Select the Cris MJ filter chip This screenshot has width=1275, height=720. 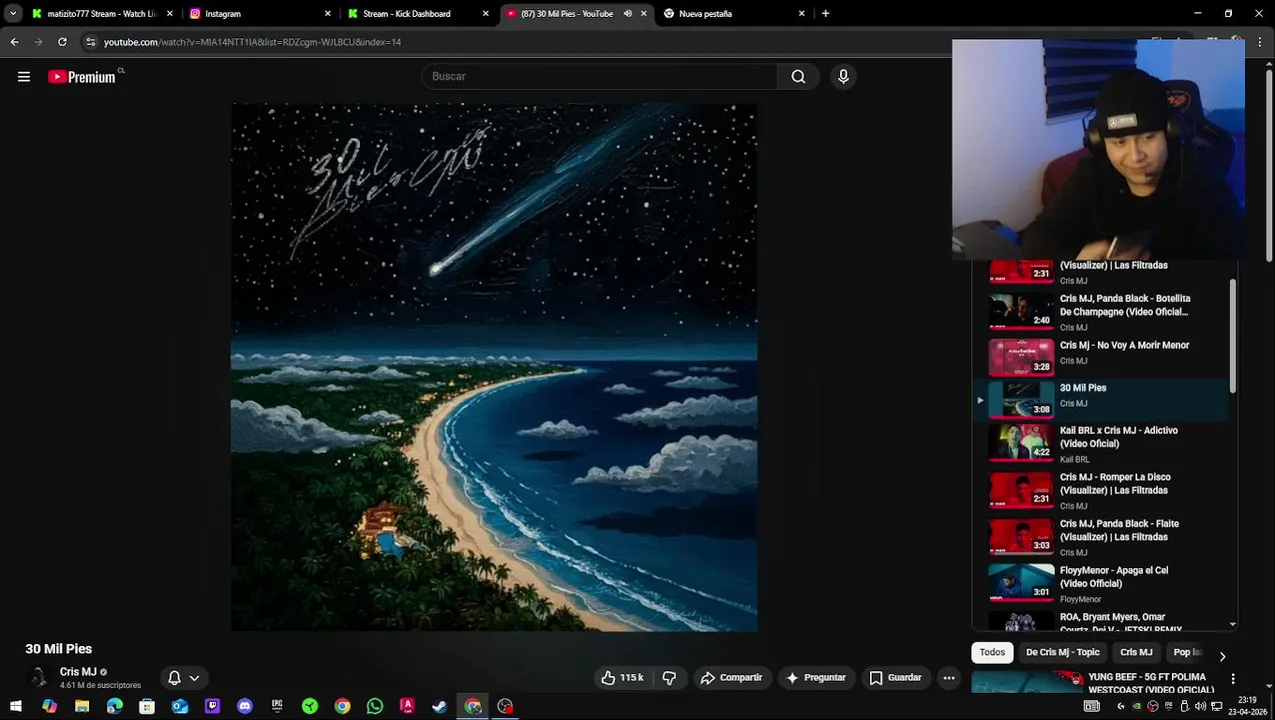(1136, 652)
